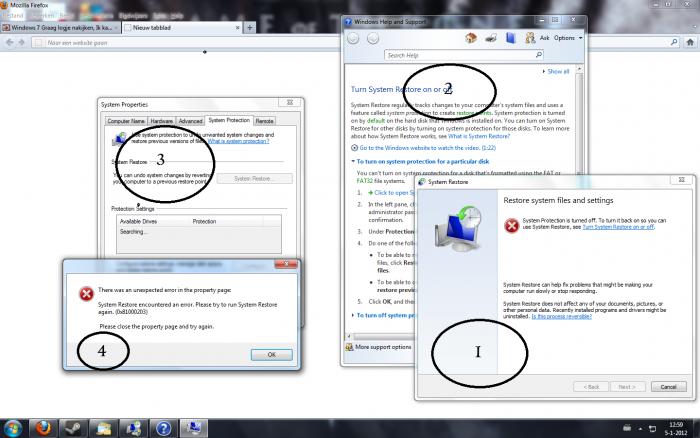Viewport: 700px width, 438px height.
Task: Click the Firefox home icon
Action: point(690,42)
